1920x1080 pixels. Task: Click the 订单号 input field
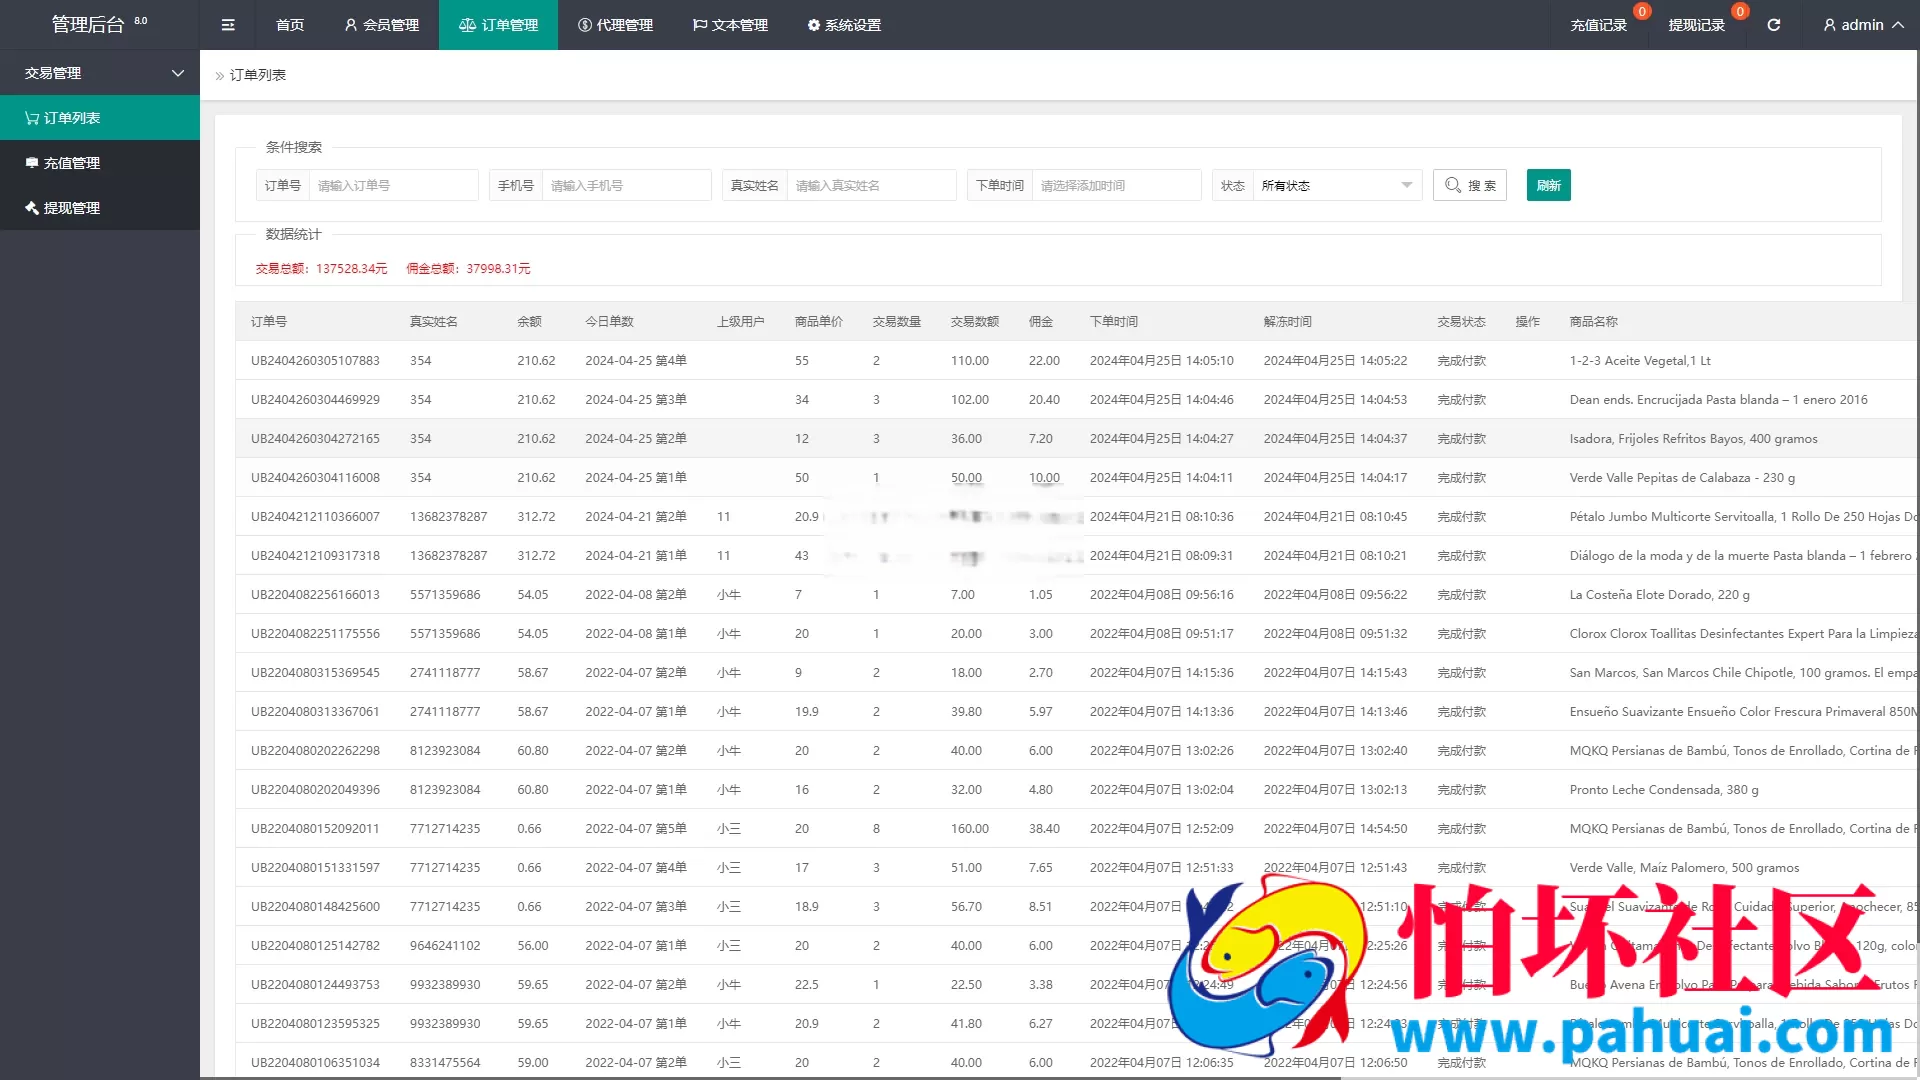(x=393, y=185)
